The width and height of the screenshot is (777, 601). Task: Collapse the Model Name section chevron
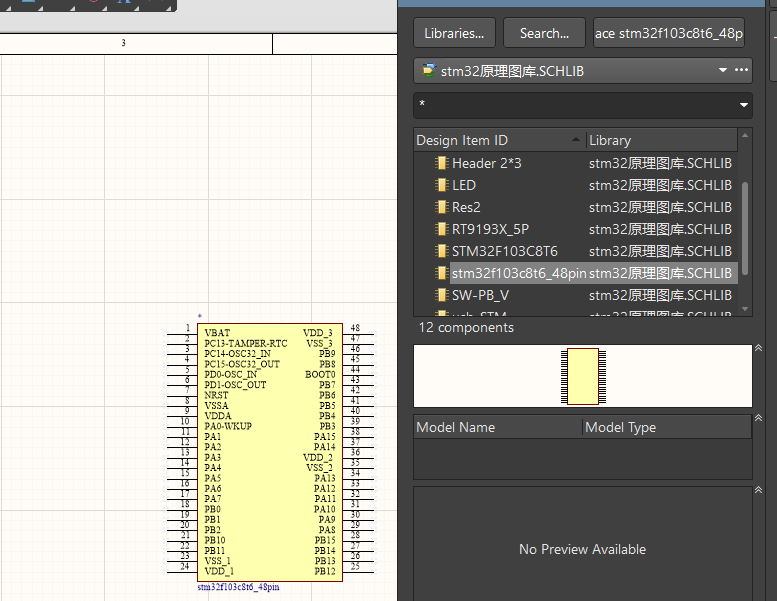pos(758,418)
